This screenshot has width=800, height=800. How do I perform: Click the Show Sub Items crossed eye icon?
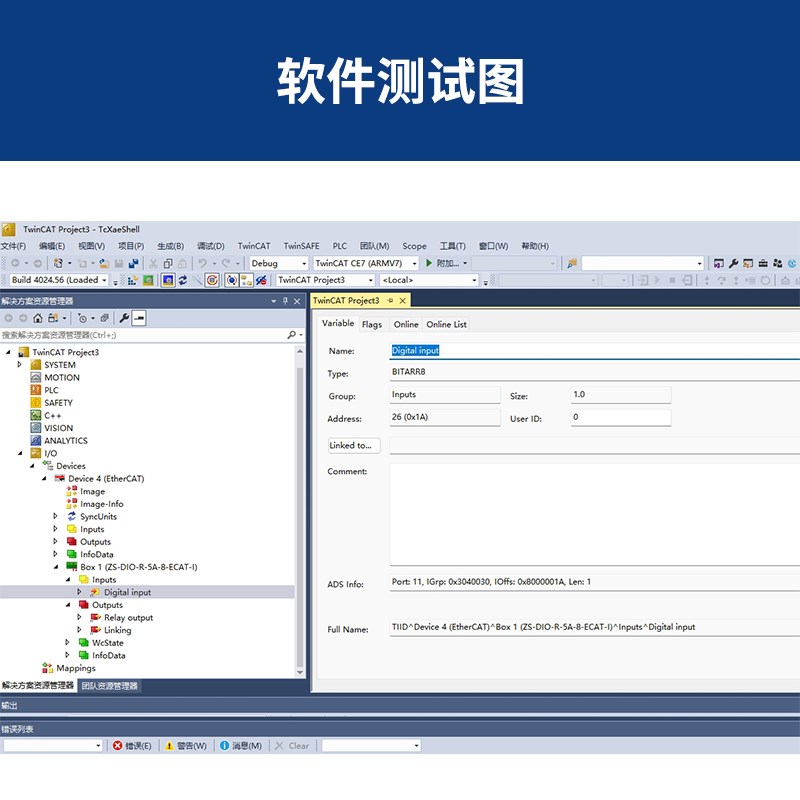point(261,280)
